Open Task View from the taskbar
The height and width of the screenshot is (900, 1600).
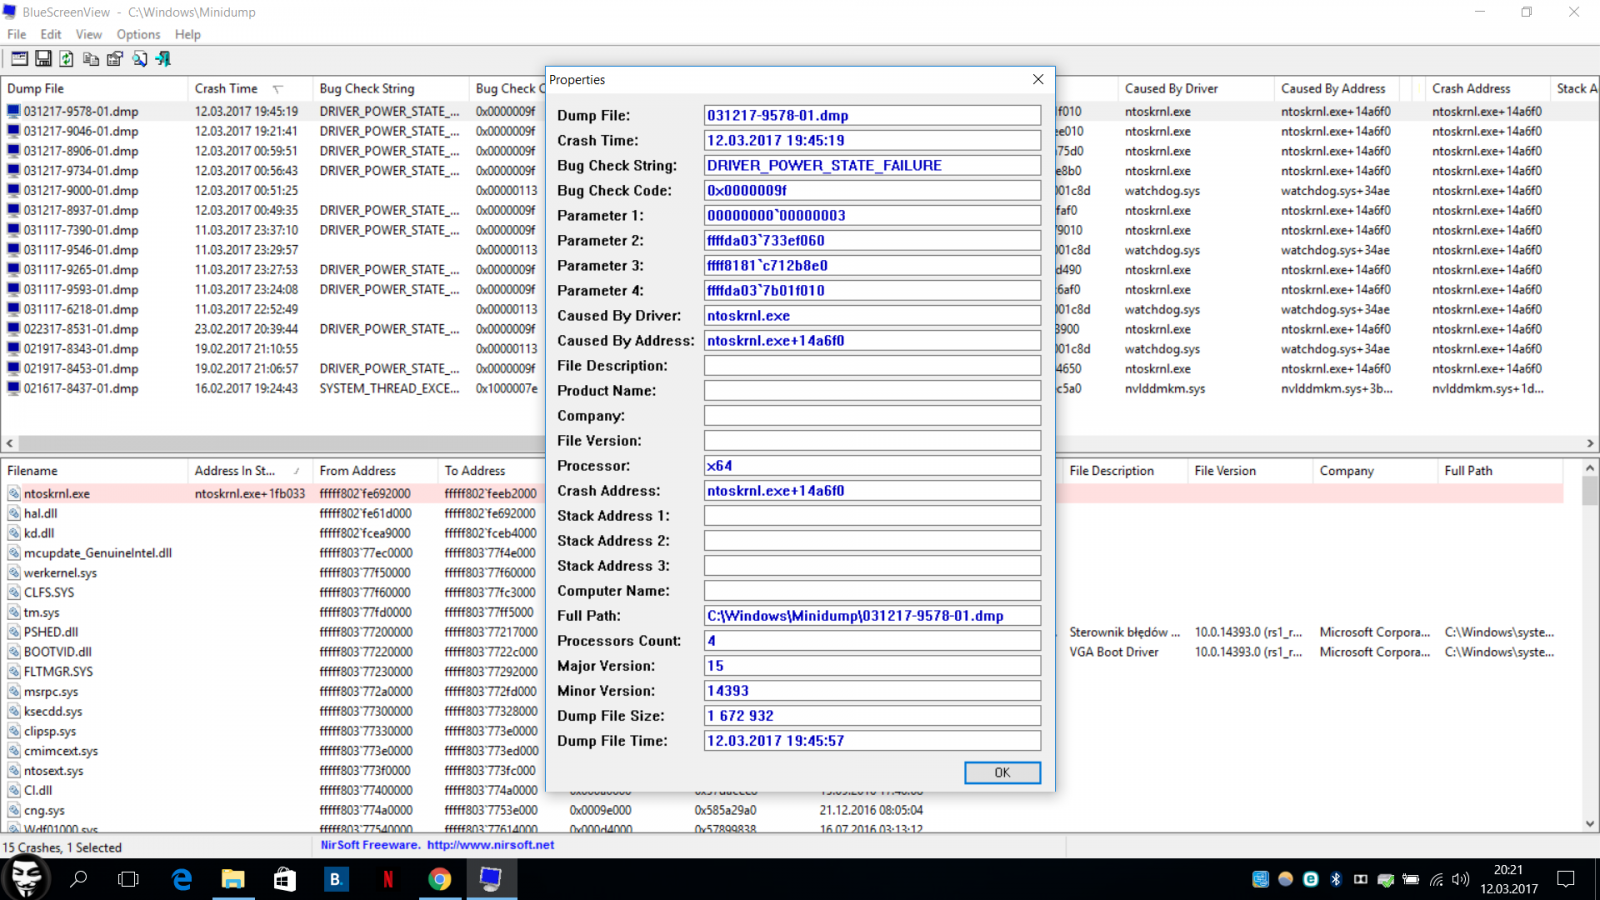point(129,879)
